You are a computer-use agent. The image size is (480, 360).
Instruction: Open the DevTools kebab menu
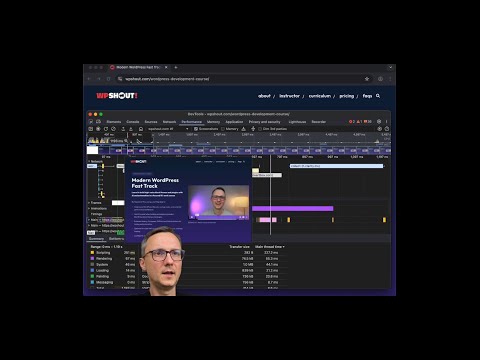click(387, 122)
